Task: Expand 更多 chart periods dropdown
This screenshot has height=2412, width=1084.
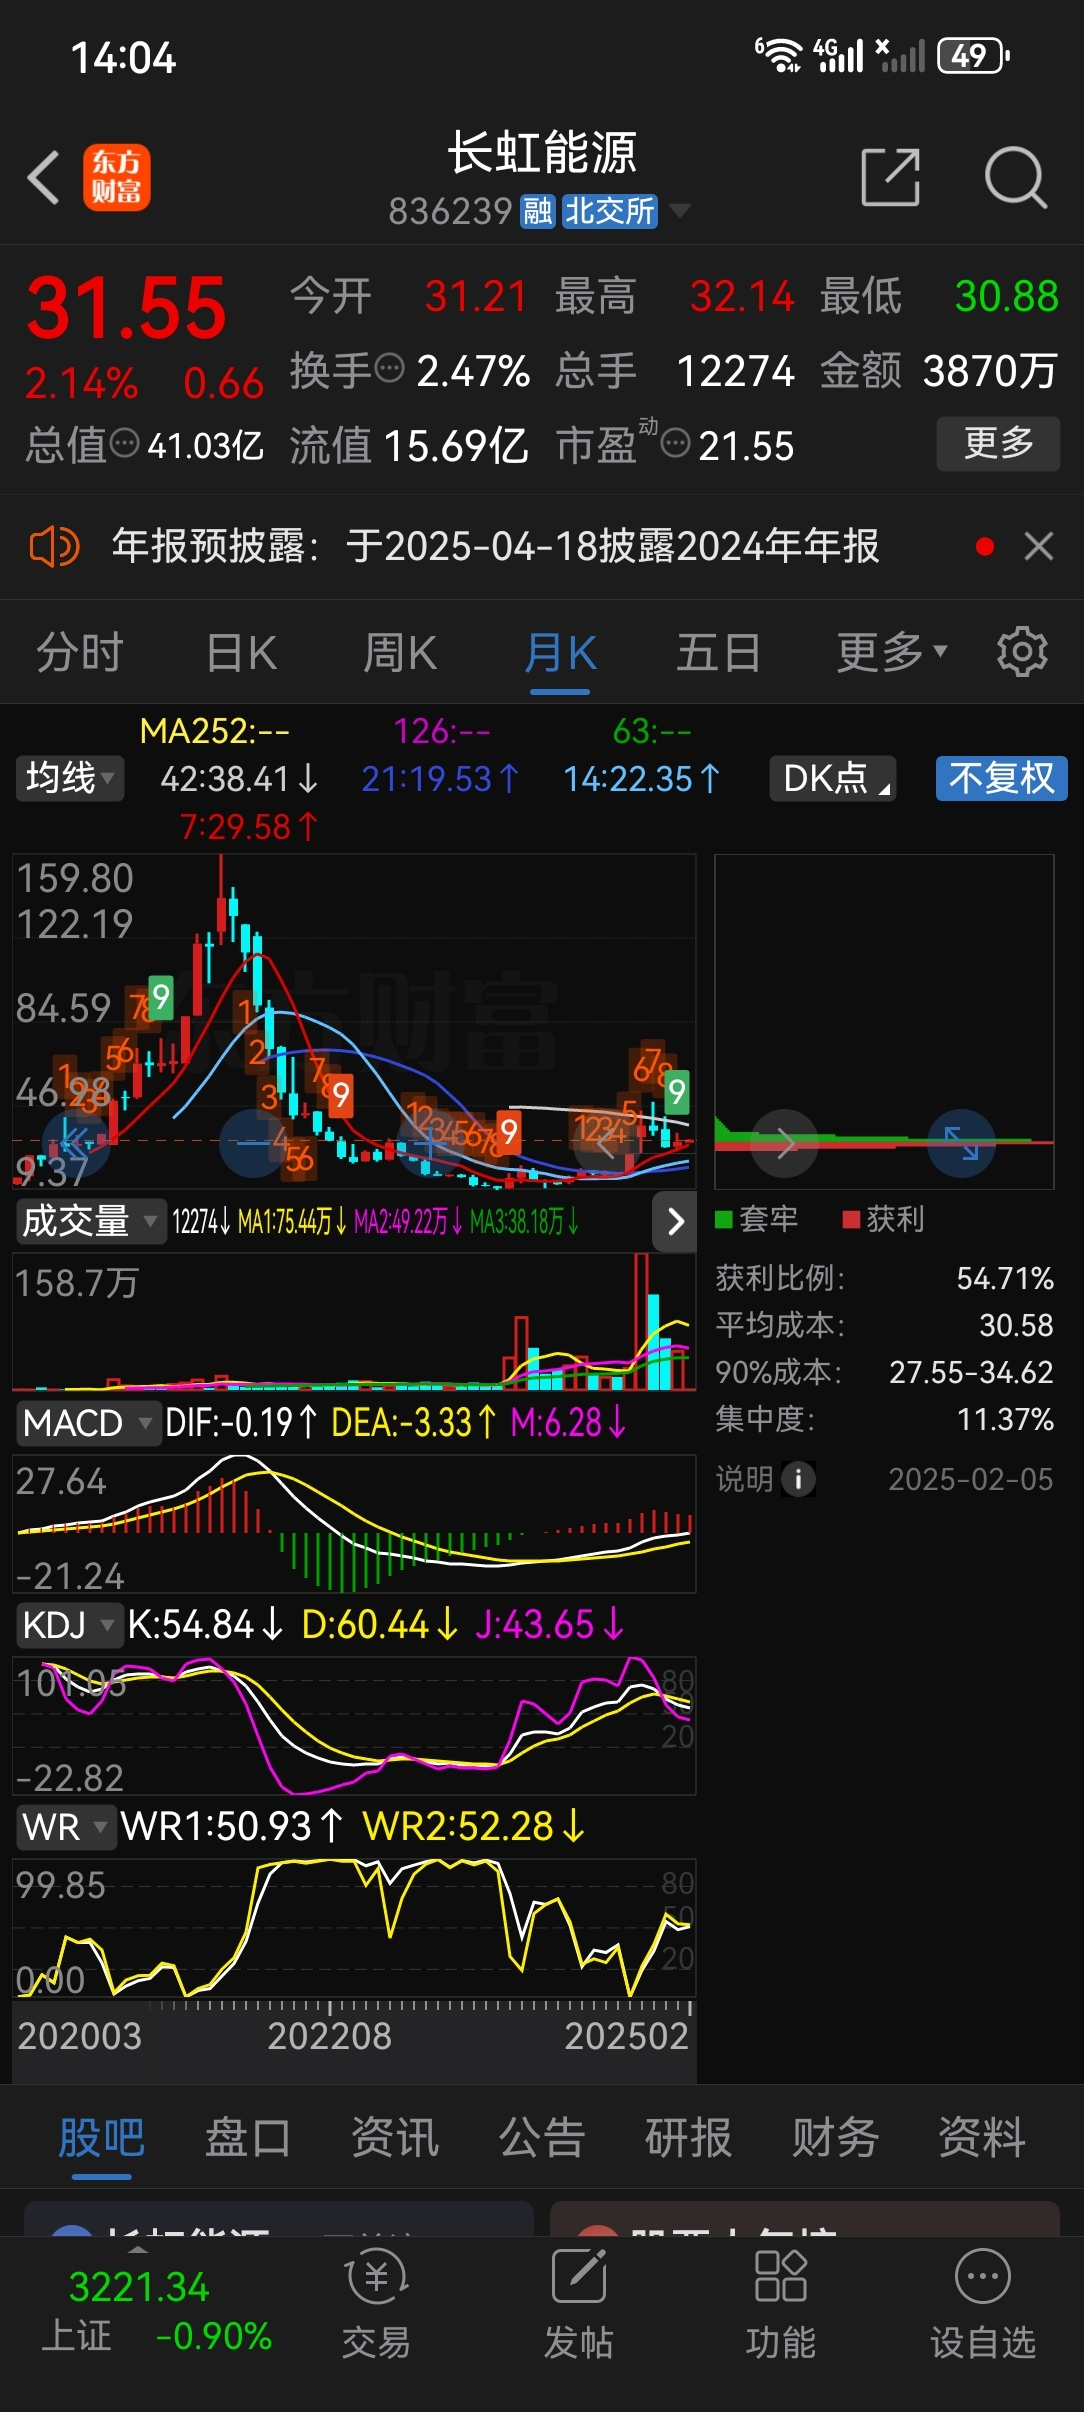Action: [891, 652]
